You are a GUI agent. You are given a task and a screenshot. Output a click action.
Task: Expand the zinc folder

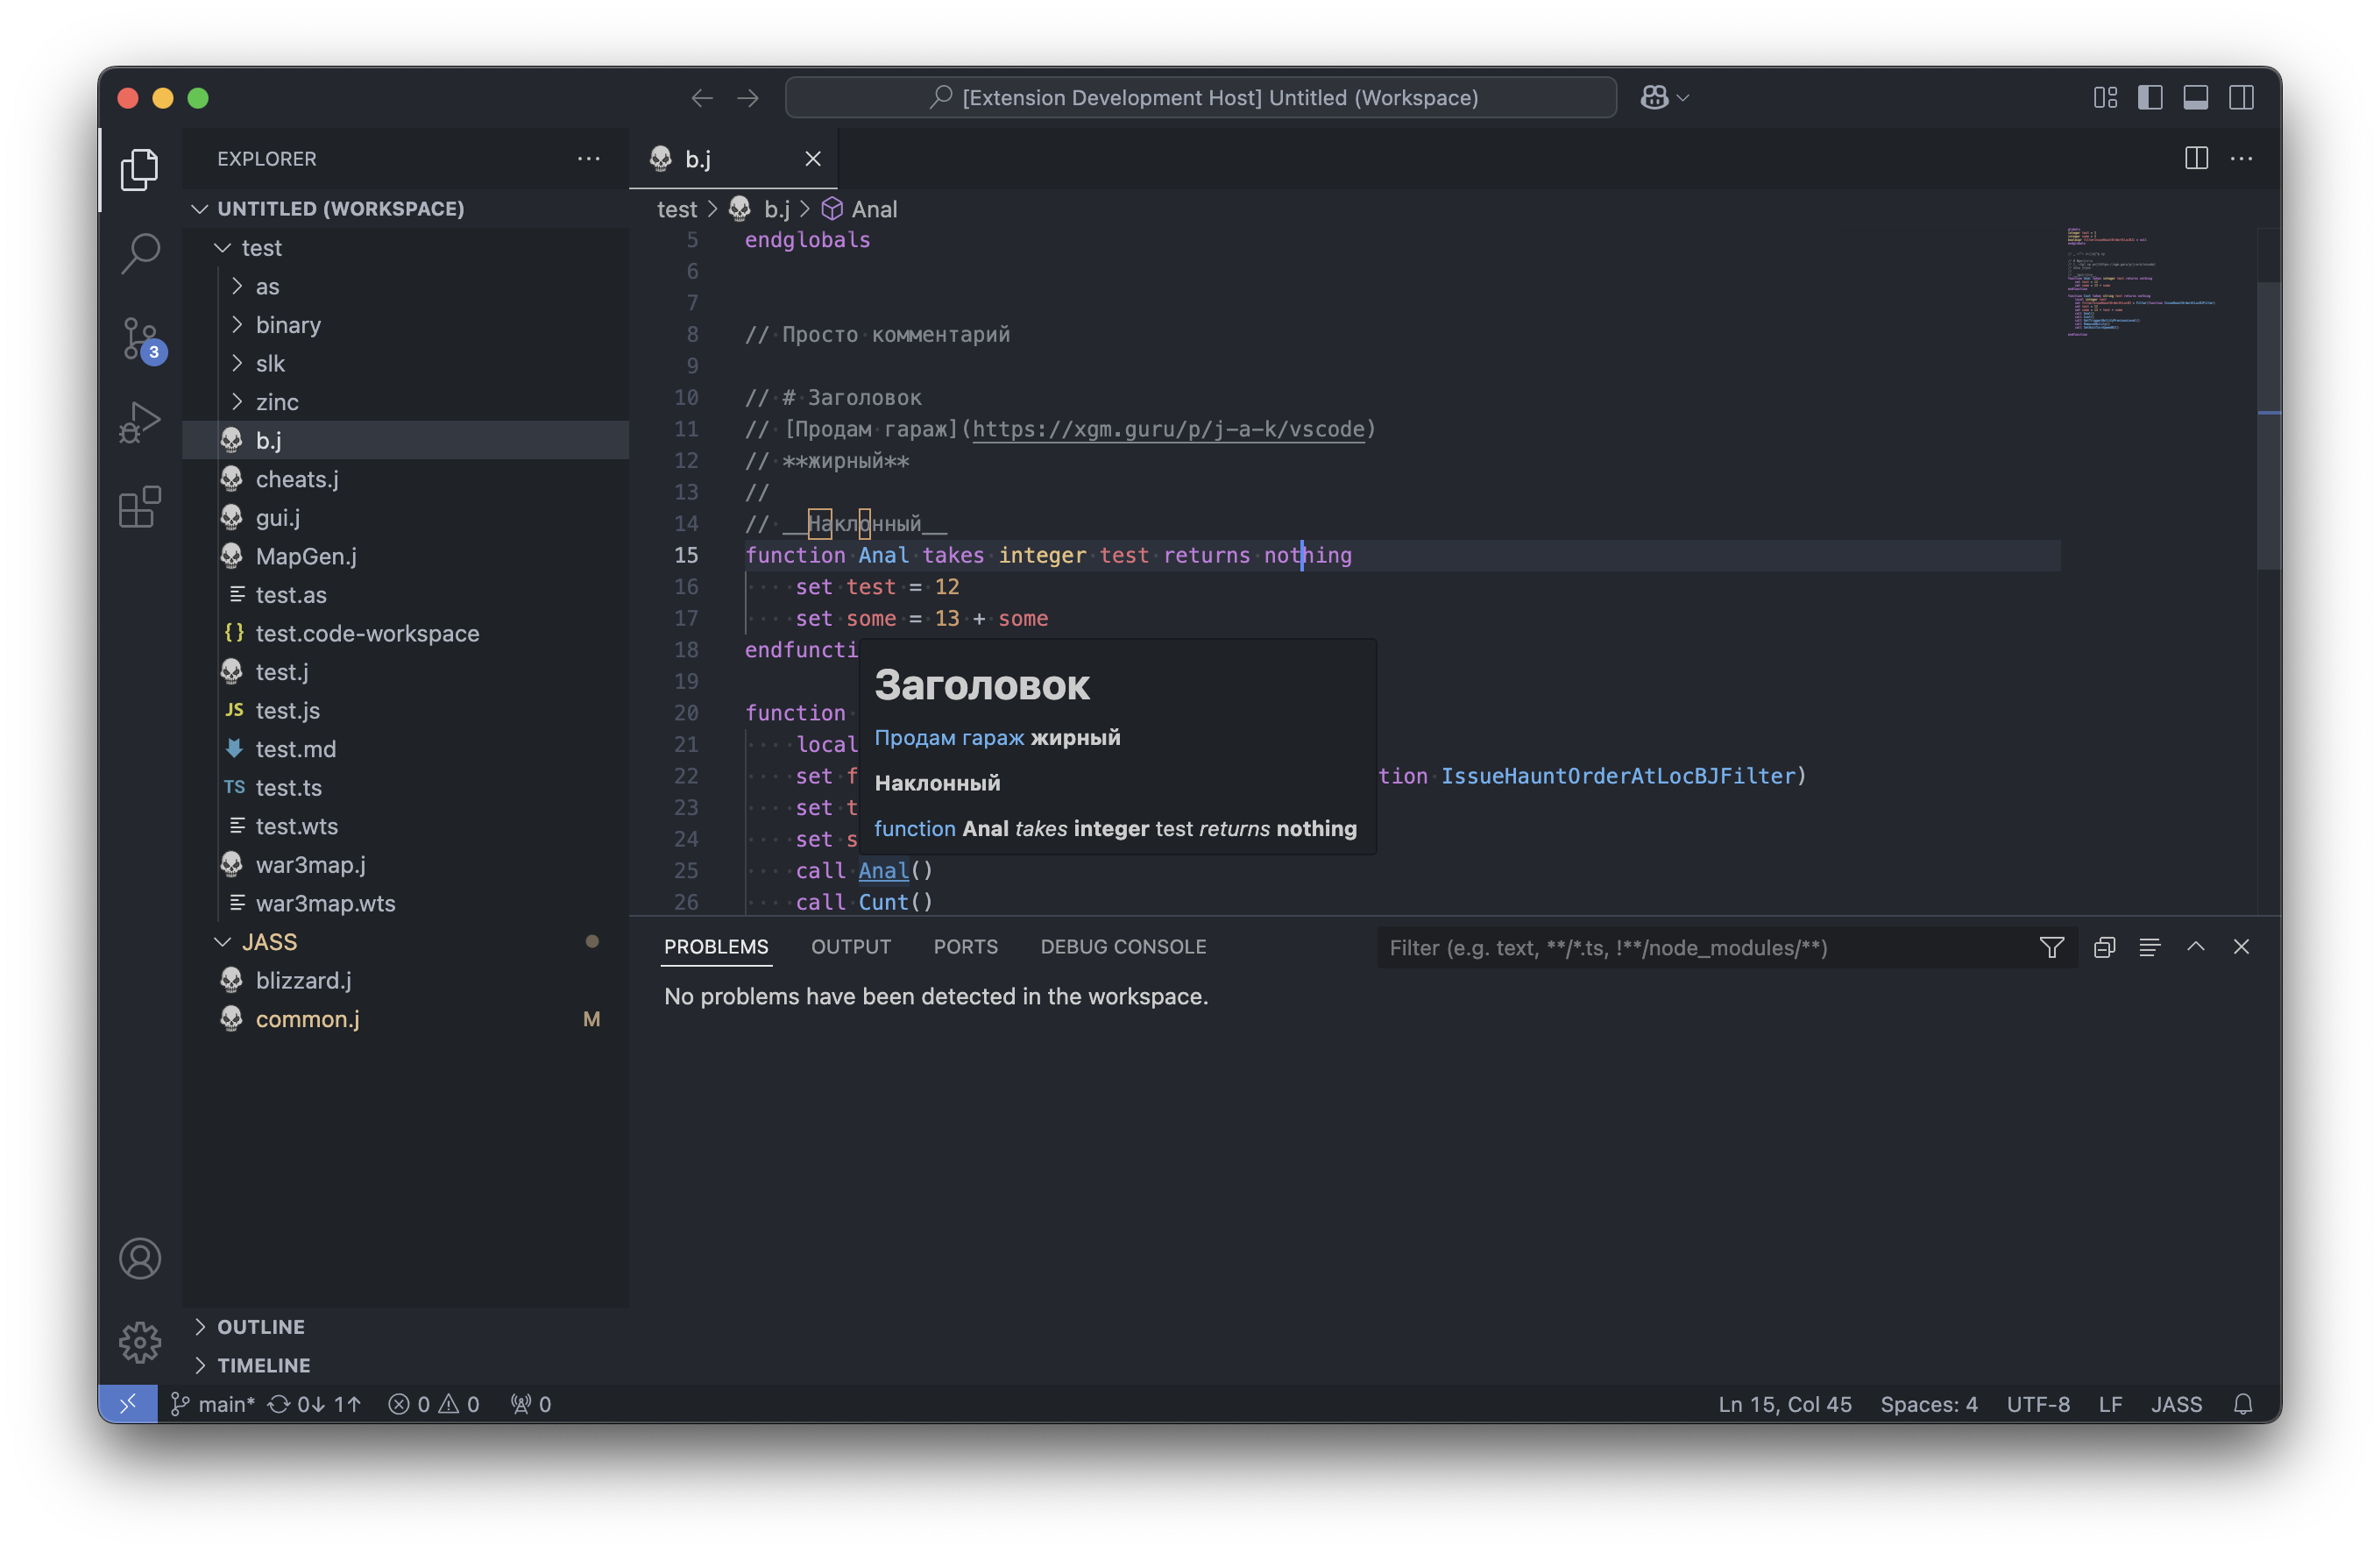(277, 402)
